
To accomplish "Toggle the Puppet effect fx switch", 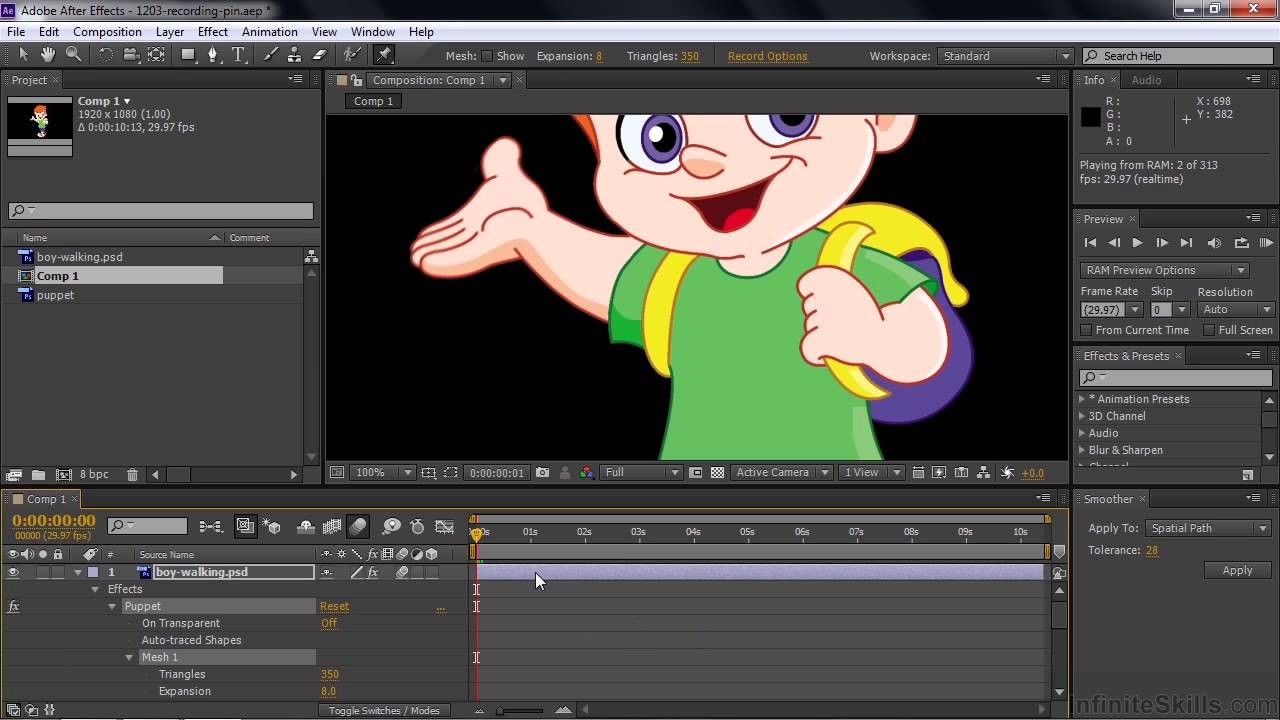I will click(x=13, y=606).
